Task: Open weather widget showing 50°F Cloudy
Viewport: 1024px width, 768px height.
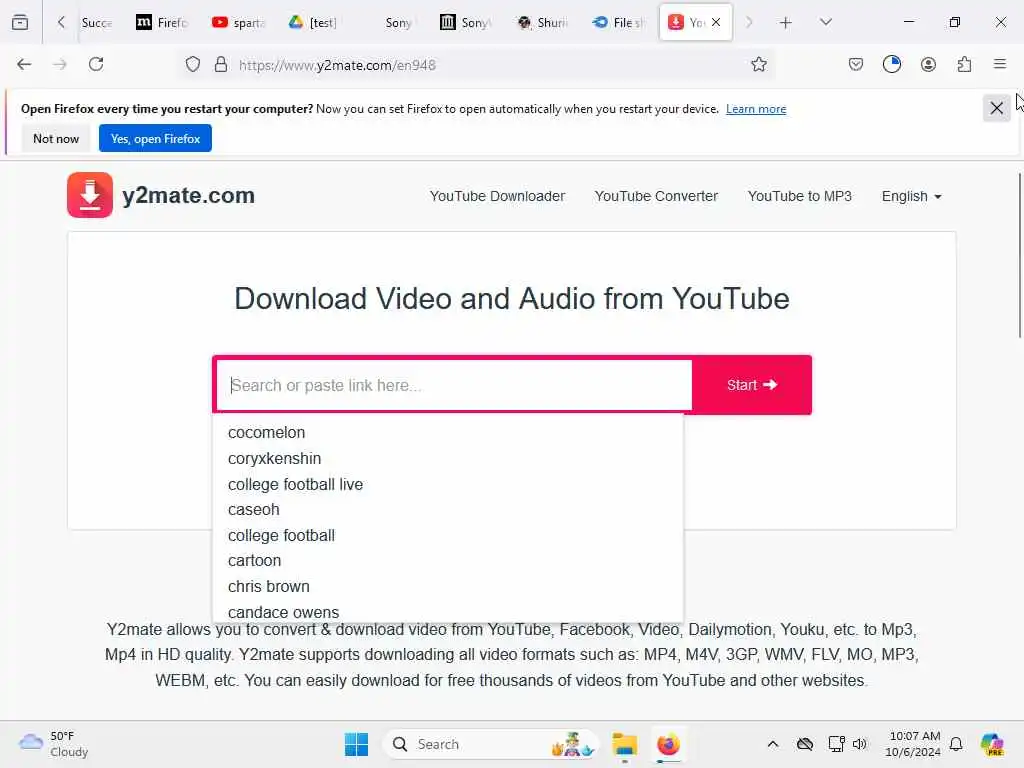Action: [x=54, y=744]
